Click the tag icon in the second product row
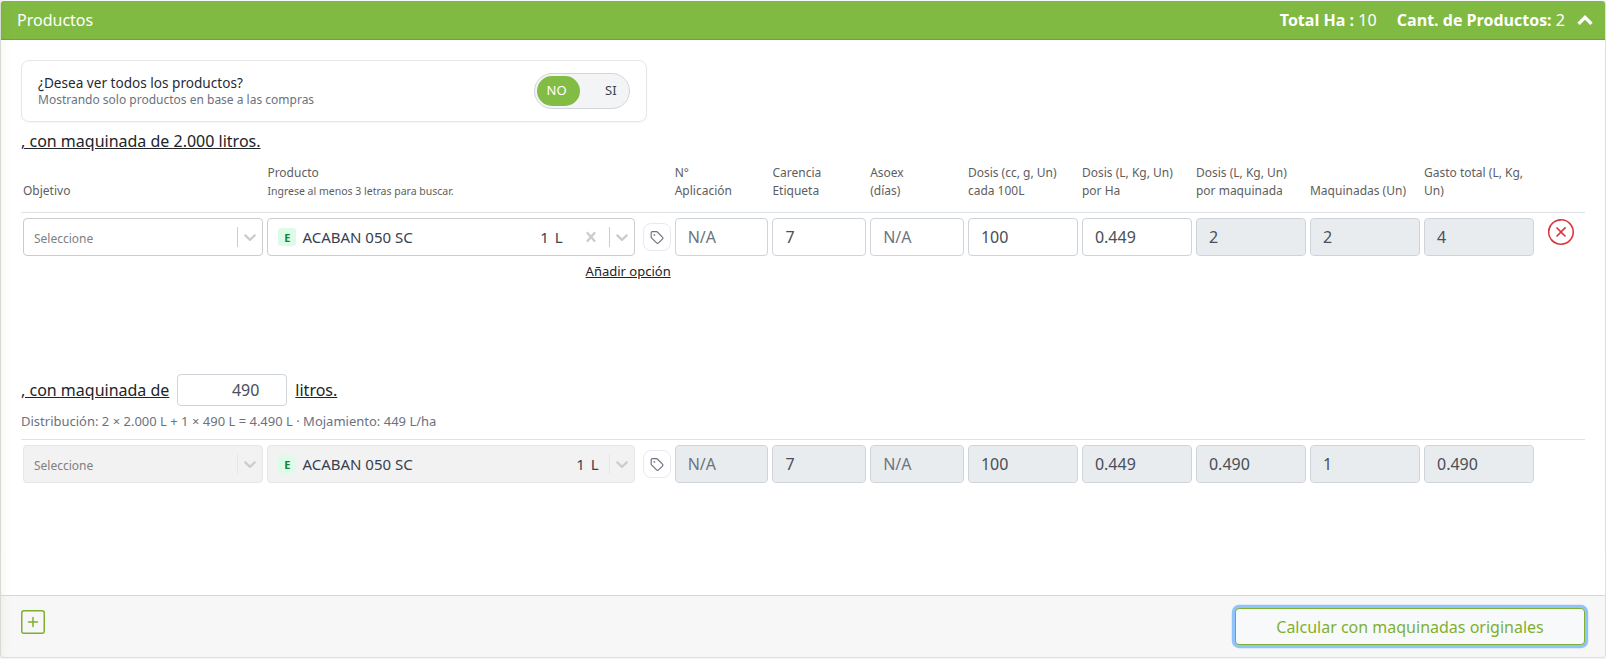Viewport: 1606px width, 659px height. click(656, 464)
